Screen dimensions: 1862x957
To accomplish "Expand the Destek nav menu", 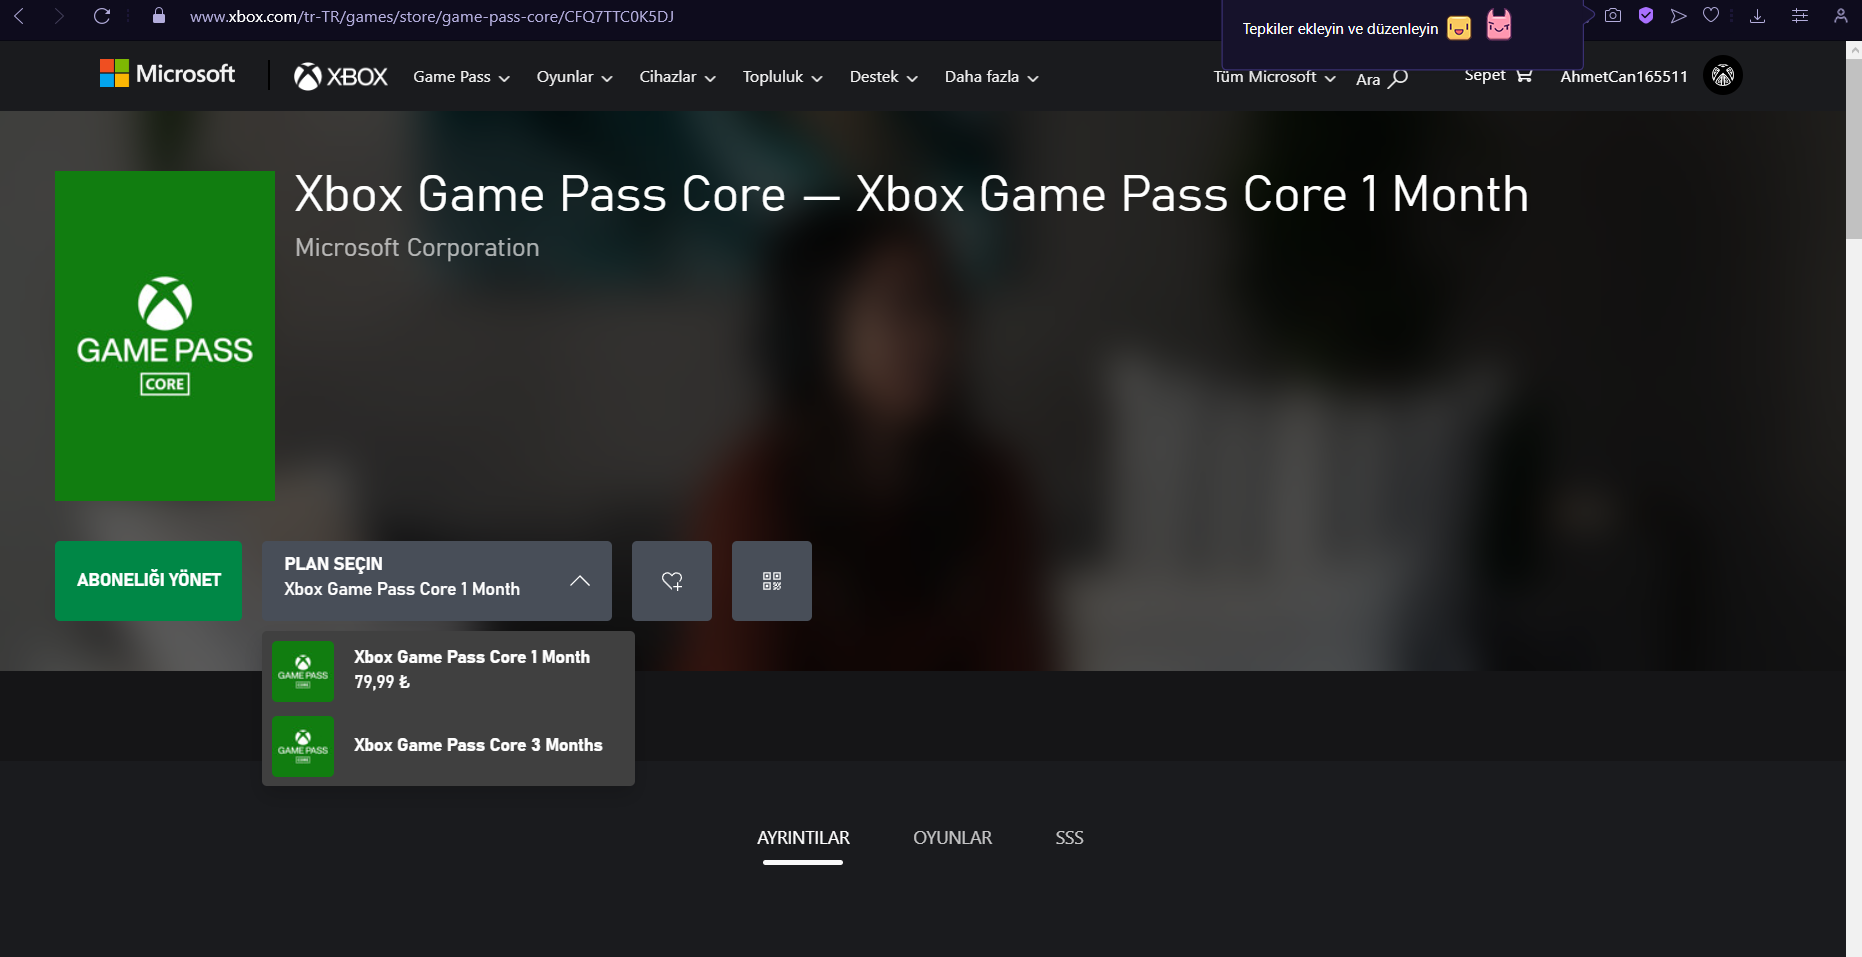I will (883, 77).
